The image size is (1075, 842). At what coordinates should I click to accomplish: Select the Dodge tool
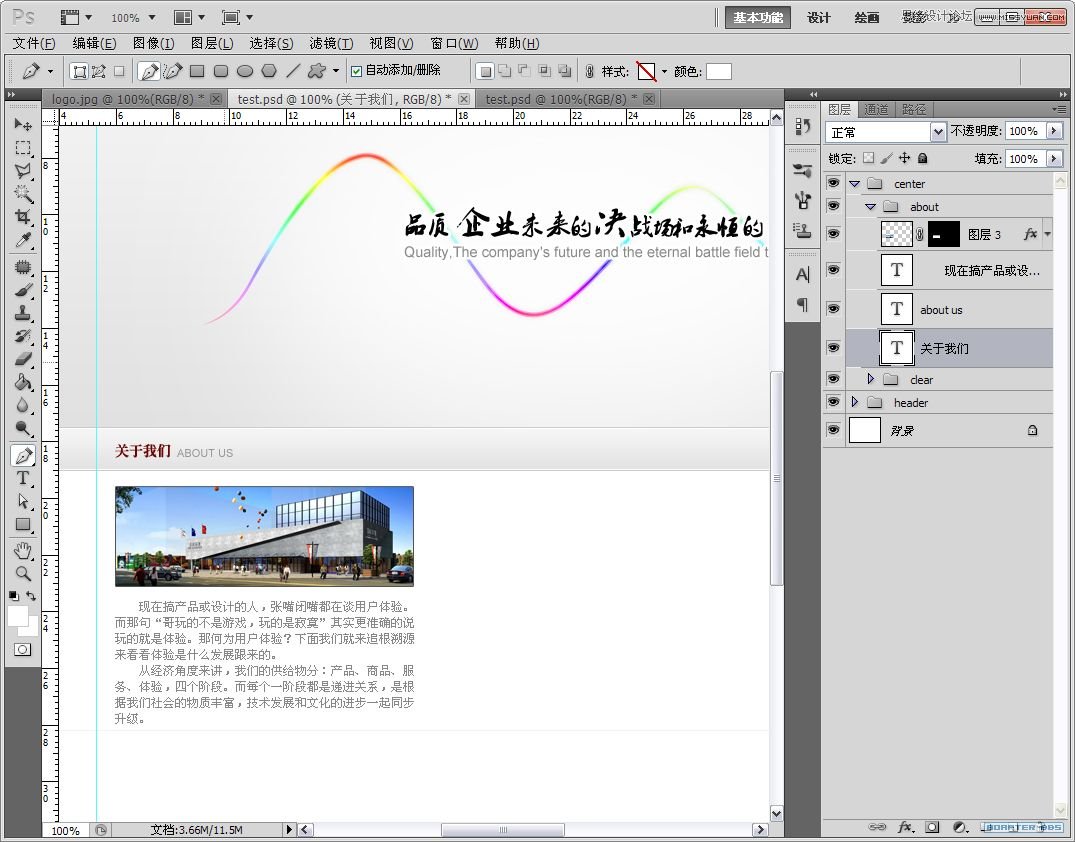pos(23,429)
